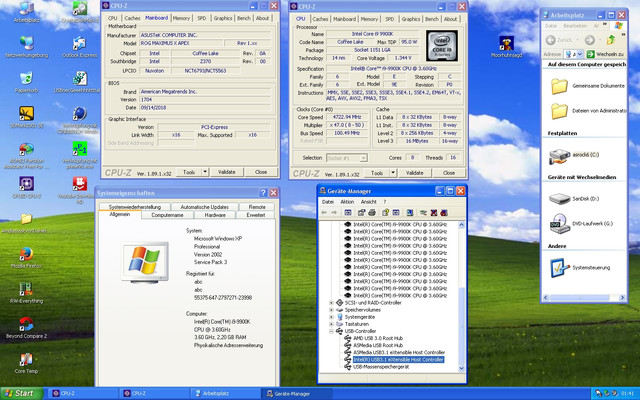640x400 pixels.
Task: Select ASMedia USB3.1 eXtensible Host Controller entry
Action: click(399, 352)
